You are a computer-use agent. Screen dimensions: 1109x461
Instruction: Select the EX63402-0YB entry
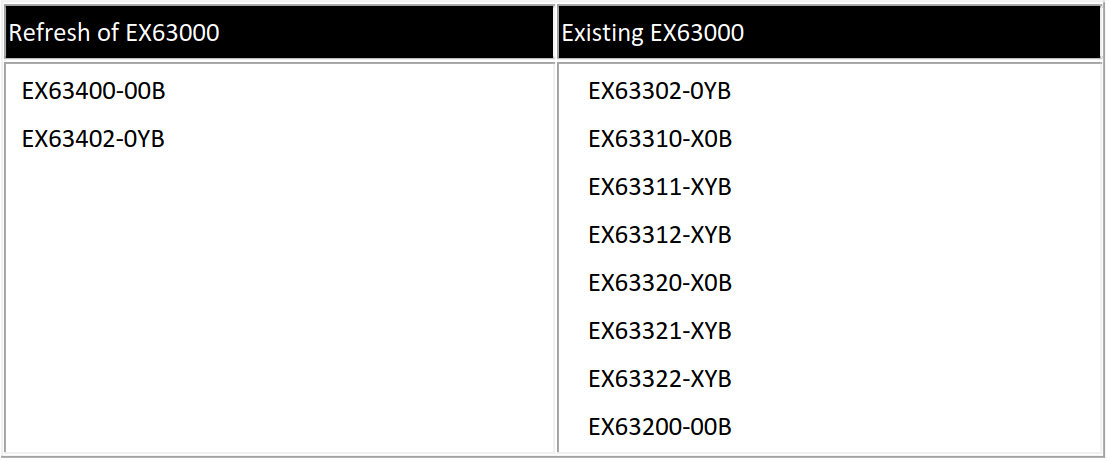point(93,139)
